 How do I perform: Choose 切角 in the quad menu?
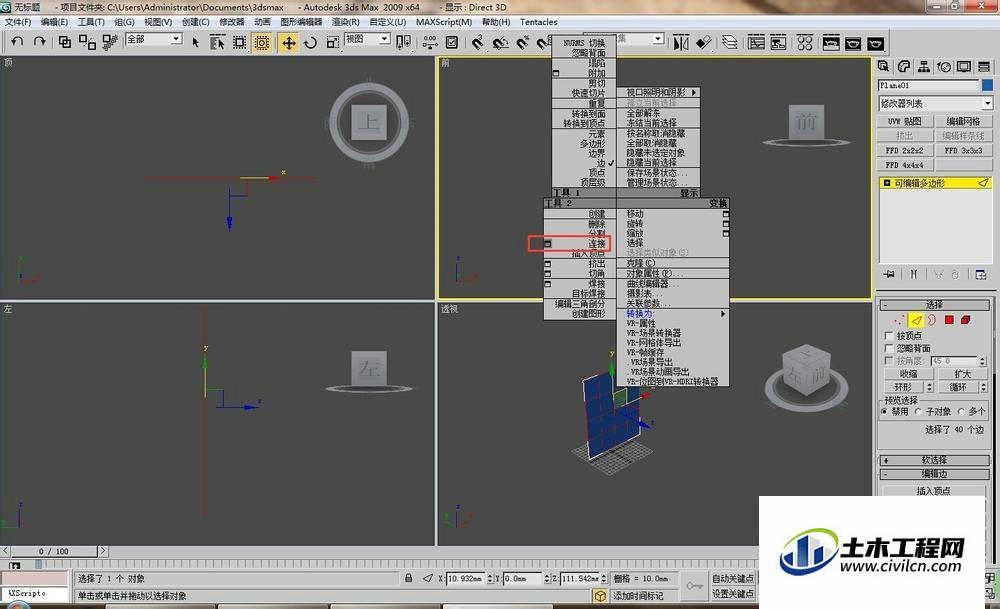(596, 274)
